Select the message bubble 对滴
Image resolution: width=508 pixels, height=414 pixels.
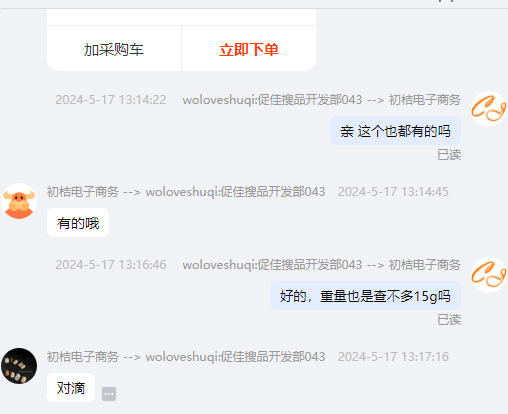coord(71,388)
